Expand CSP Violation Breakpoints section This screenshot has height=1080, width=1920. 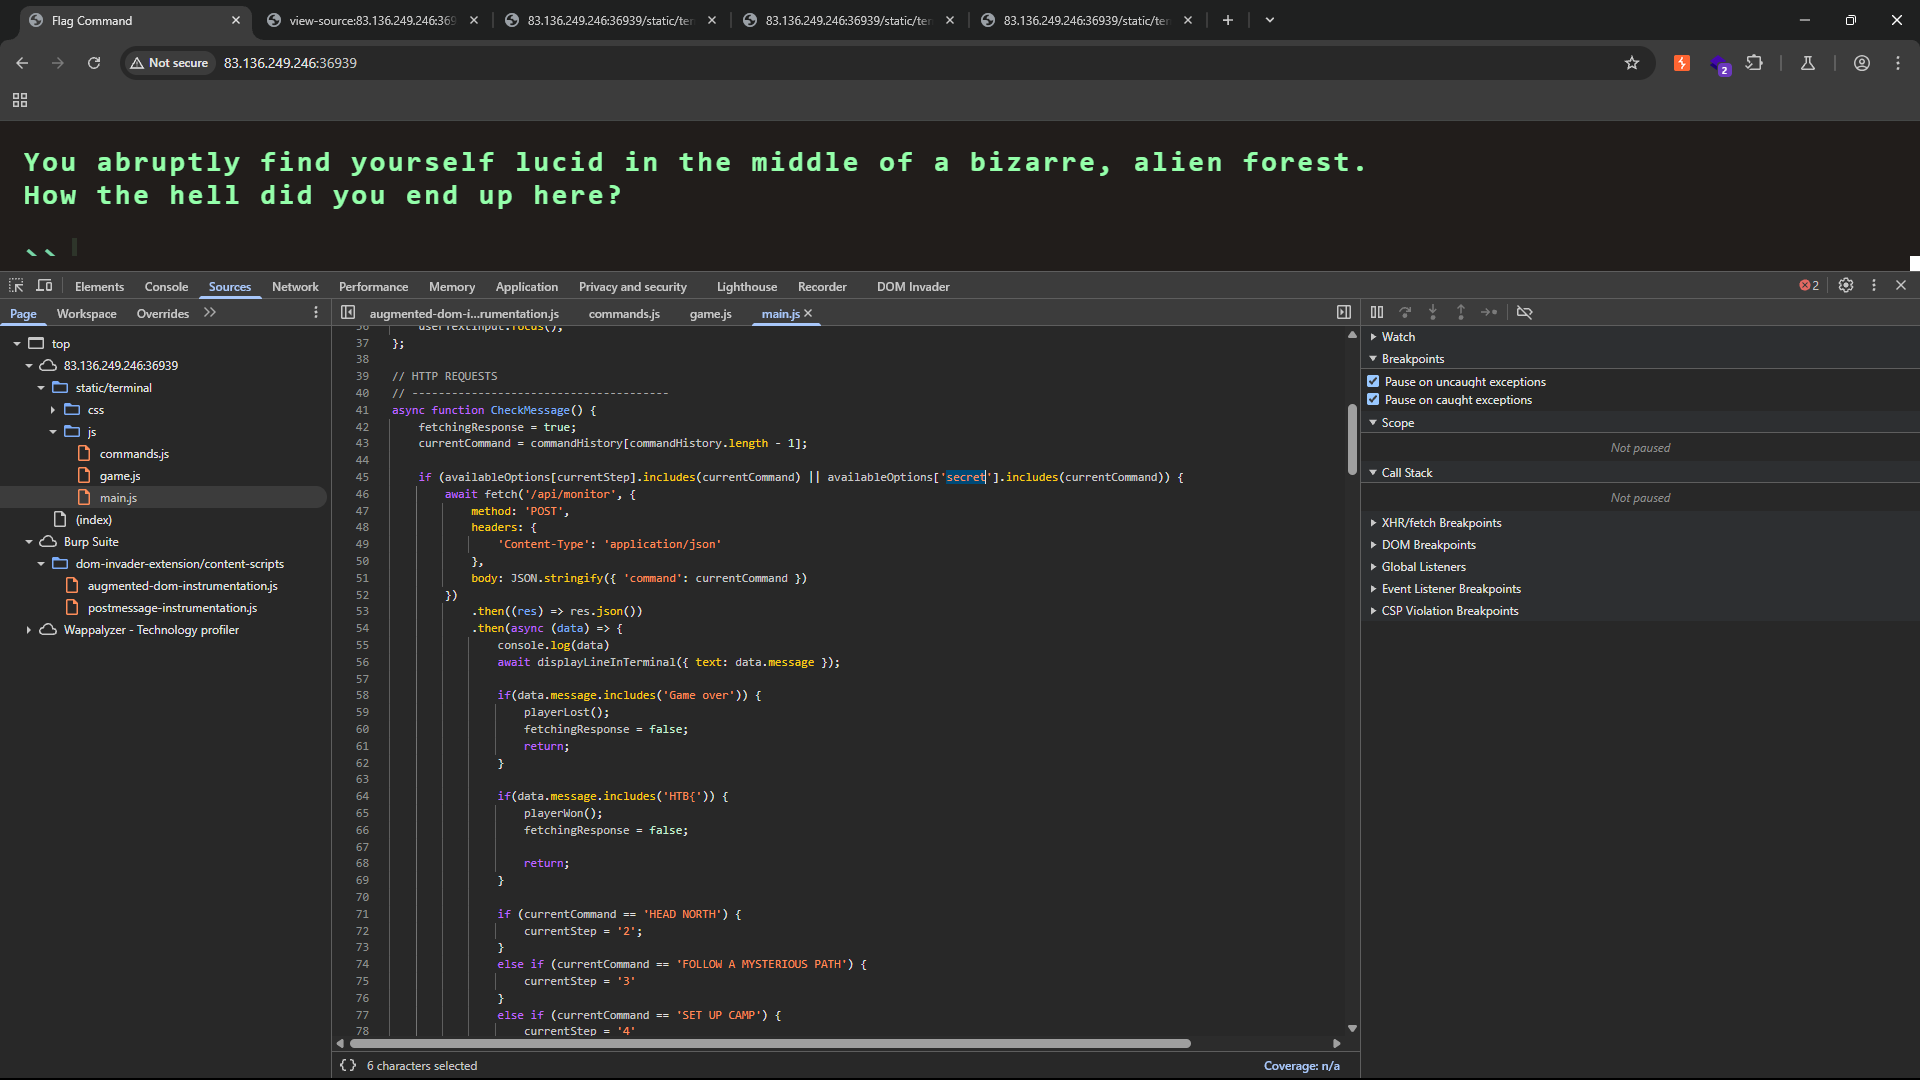tap(1449, 611)
